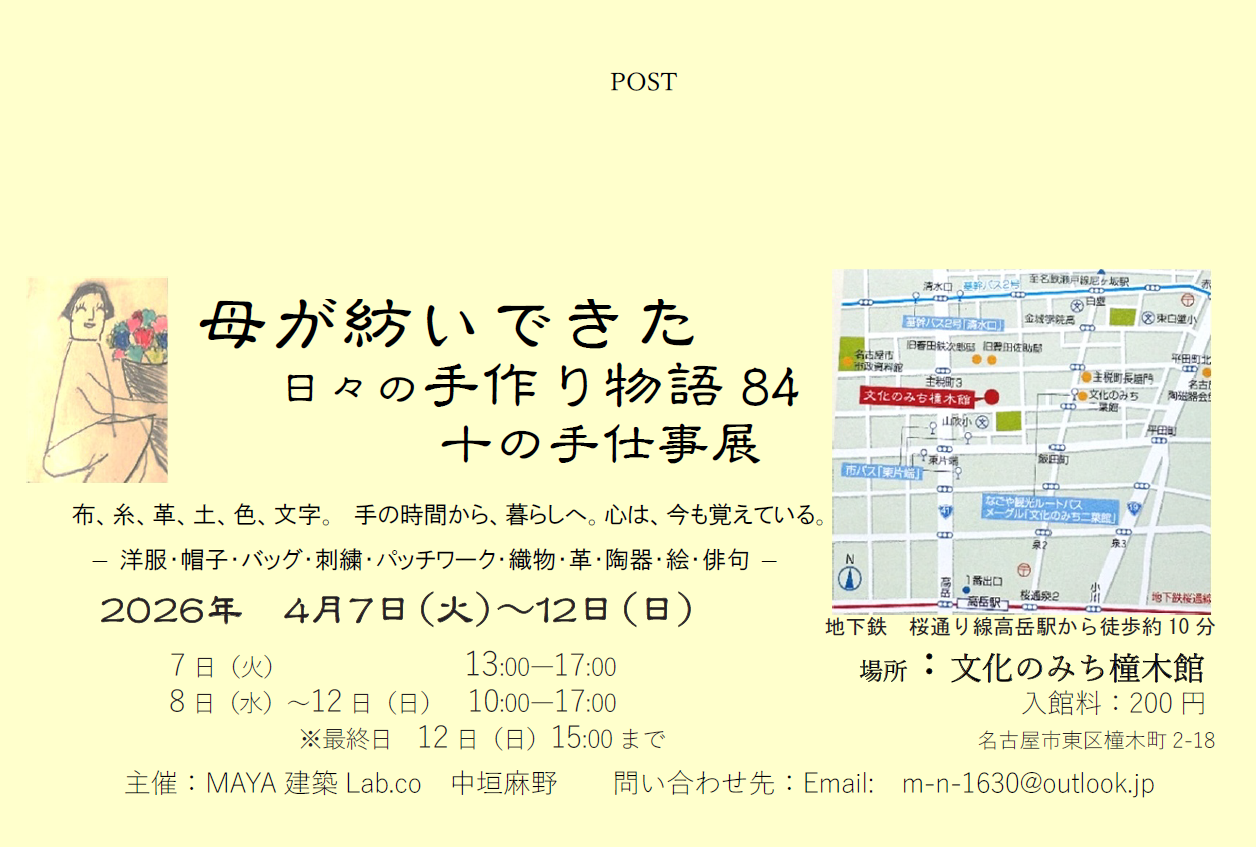Click the address 名古屋市東区撞木町 2-18
Image resolution: width=1256 pixels, height=847 pixels.
click(1096, 741)
